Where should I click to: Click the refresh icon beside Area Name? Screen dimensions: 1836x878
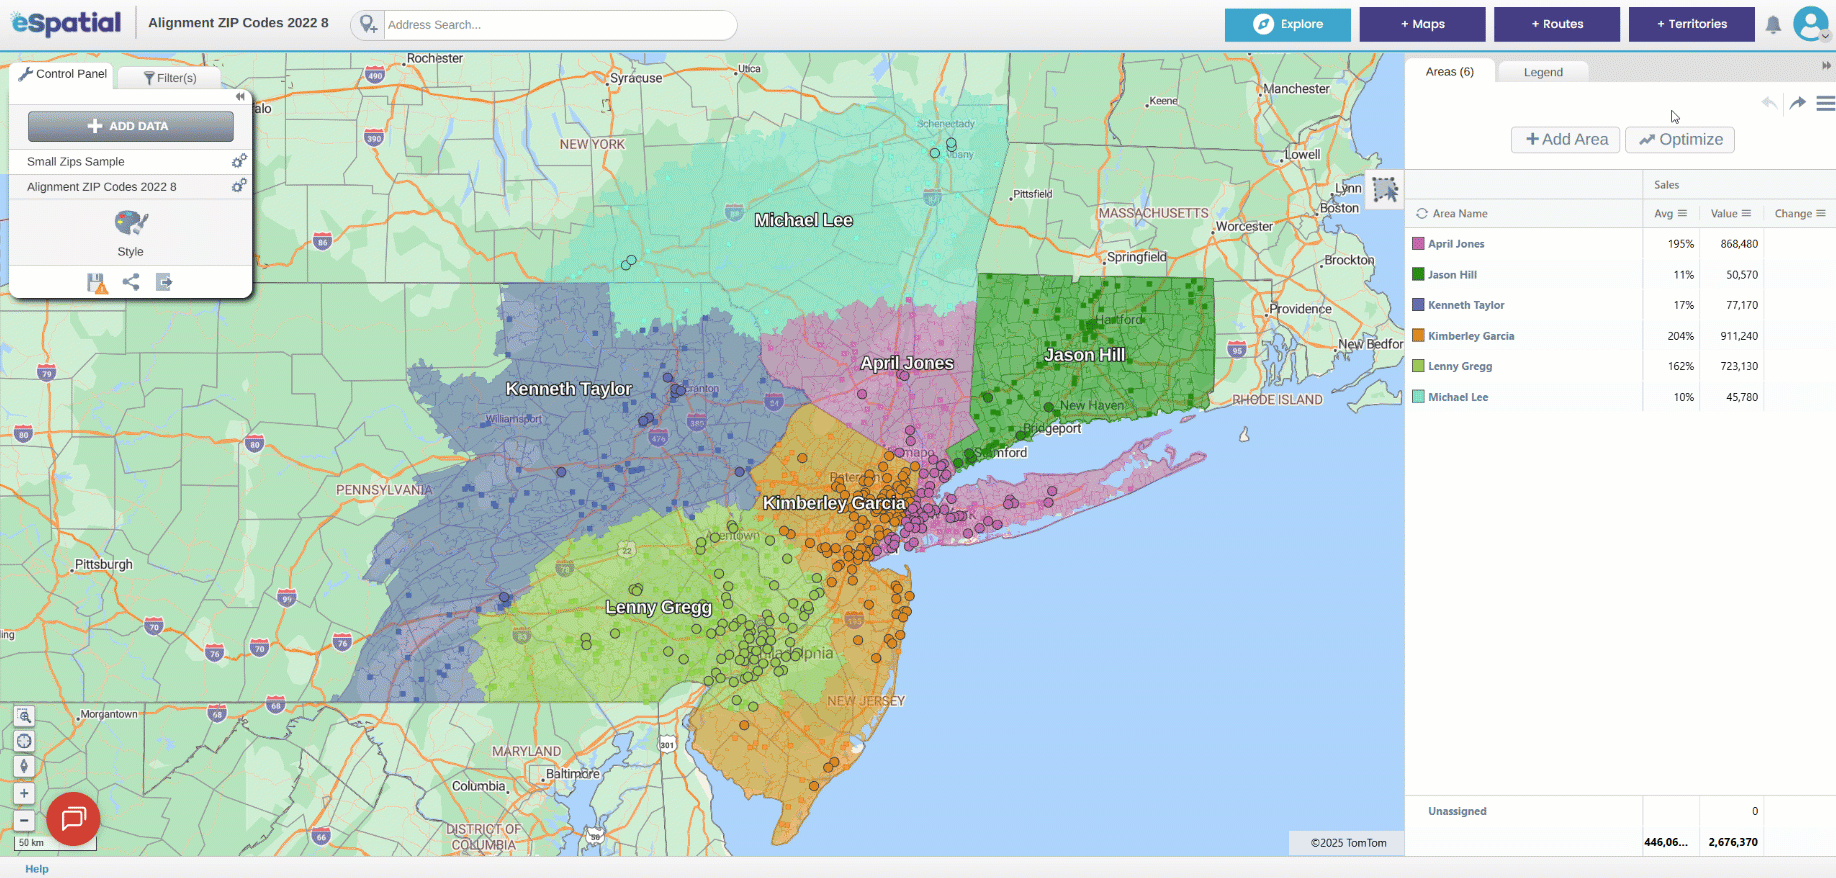click(1421, 214)
